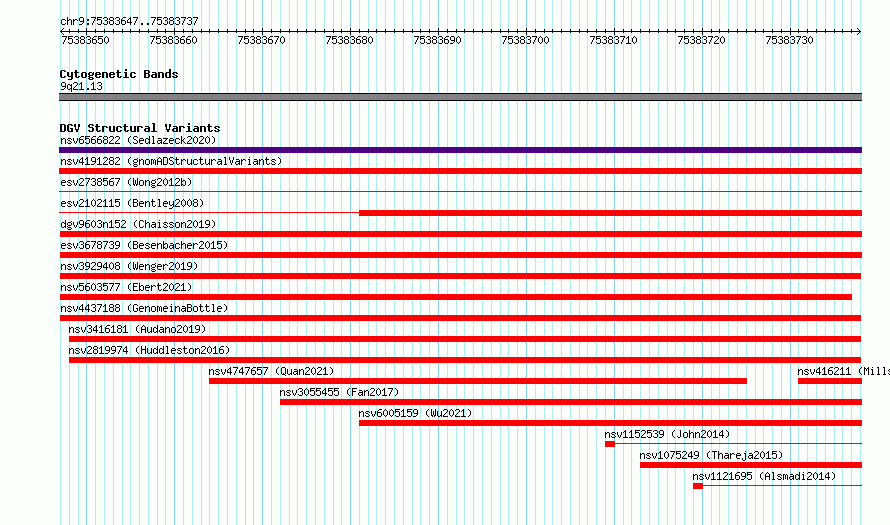Viewport: 890px width, 525px height.
Task: Click nsv1152539 (John2014) label
Action: pyautogui.click(x=667, y=434)
